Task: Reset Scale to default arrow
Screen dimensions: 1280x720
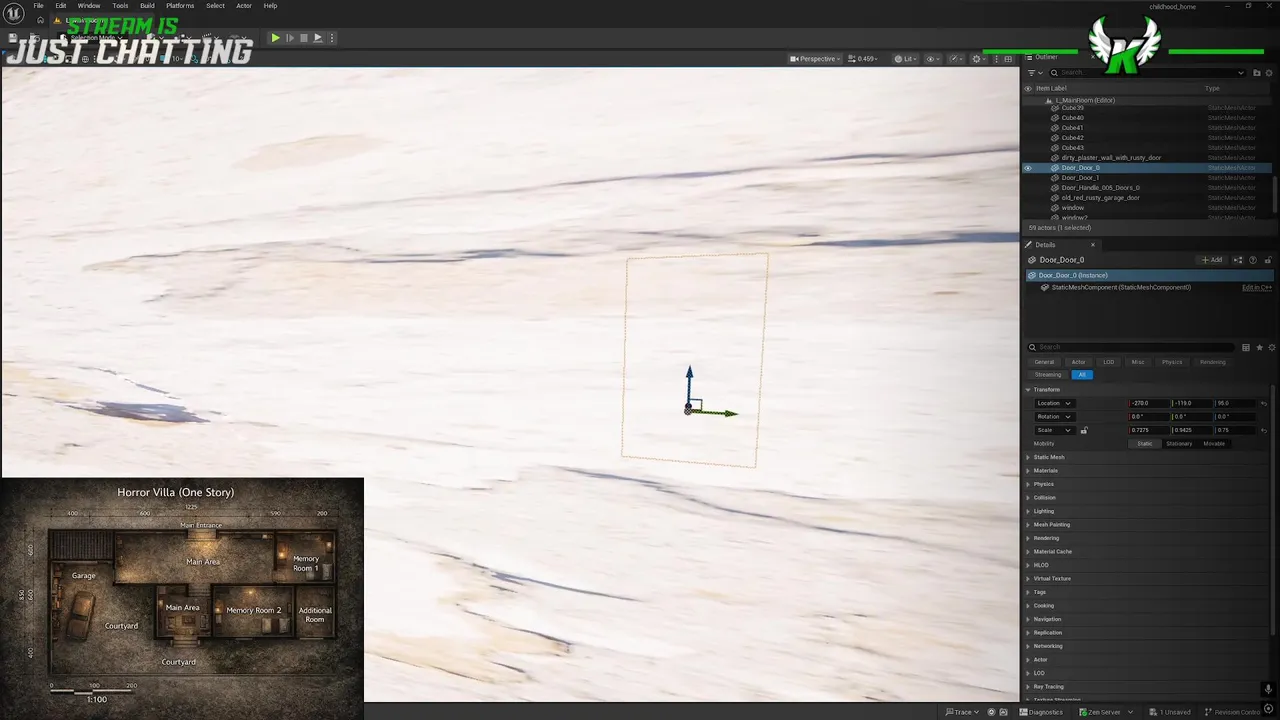Action: 1264,430
